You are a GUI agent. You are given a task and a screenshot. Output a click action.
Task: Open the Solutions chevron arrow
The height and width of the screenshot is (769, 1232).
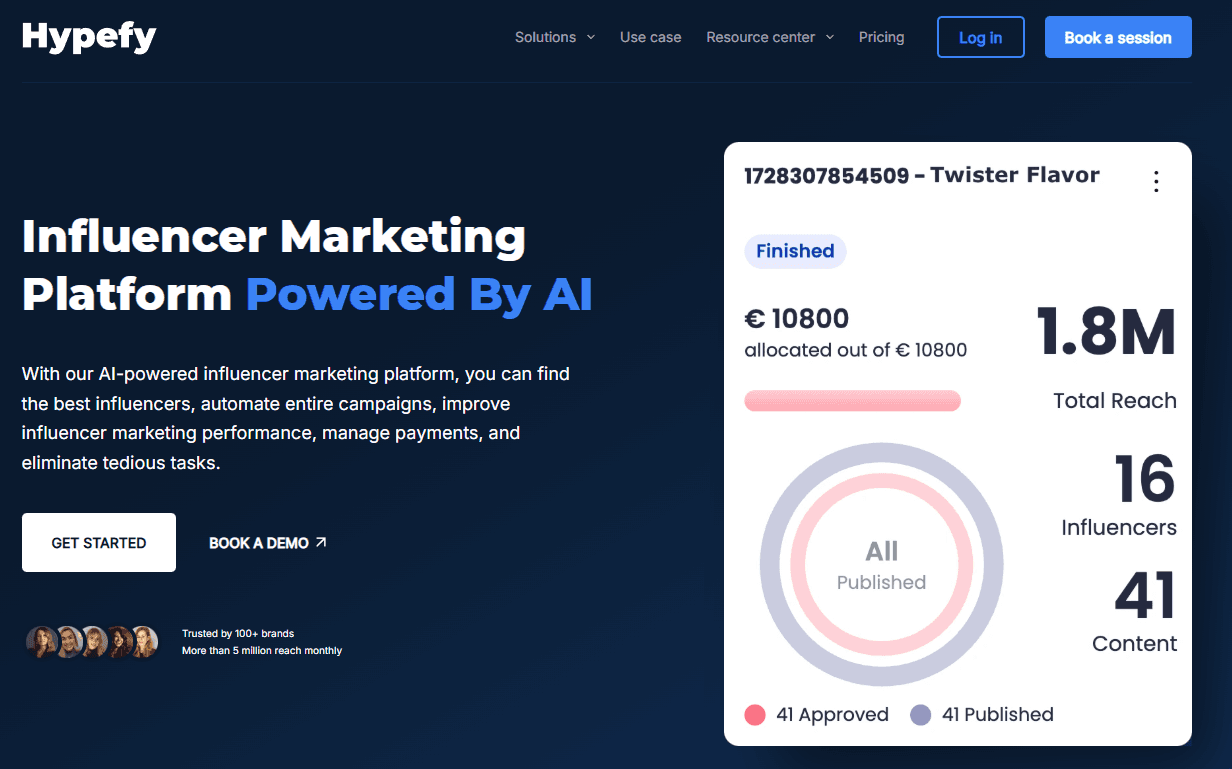click(x=590, y=37)
